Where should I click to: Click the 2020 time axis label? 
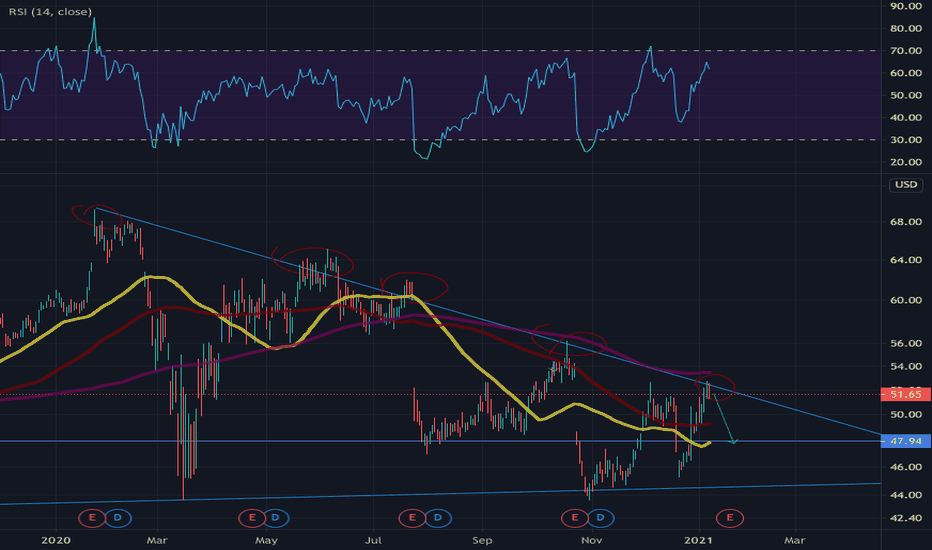pyautogui.click(x=56, y=540)
